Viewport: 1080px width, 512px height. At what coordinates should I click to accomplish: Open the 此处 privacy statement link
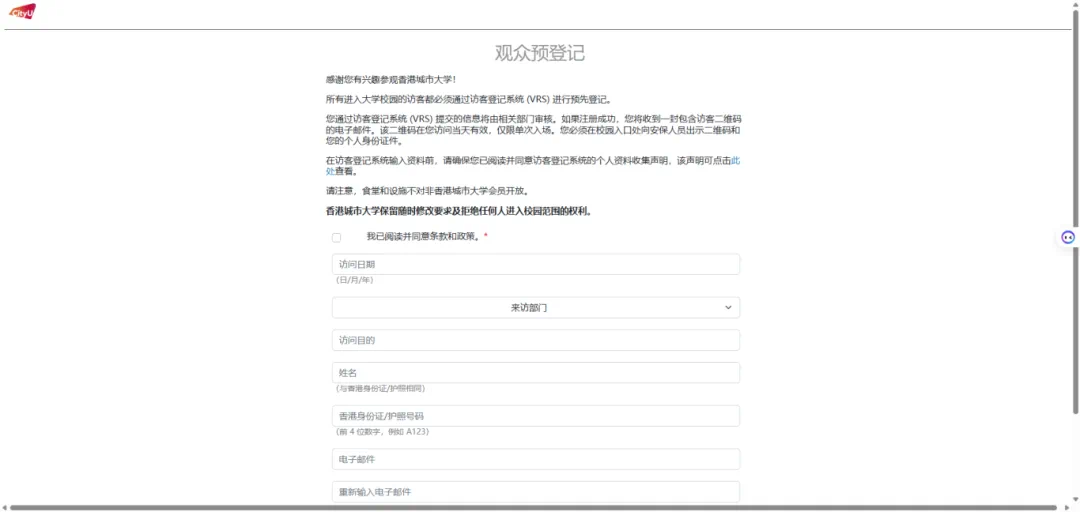[735, 160]
